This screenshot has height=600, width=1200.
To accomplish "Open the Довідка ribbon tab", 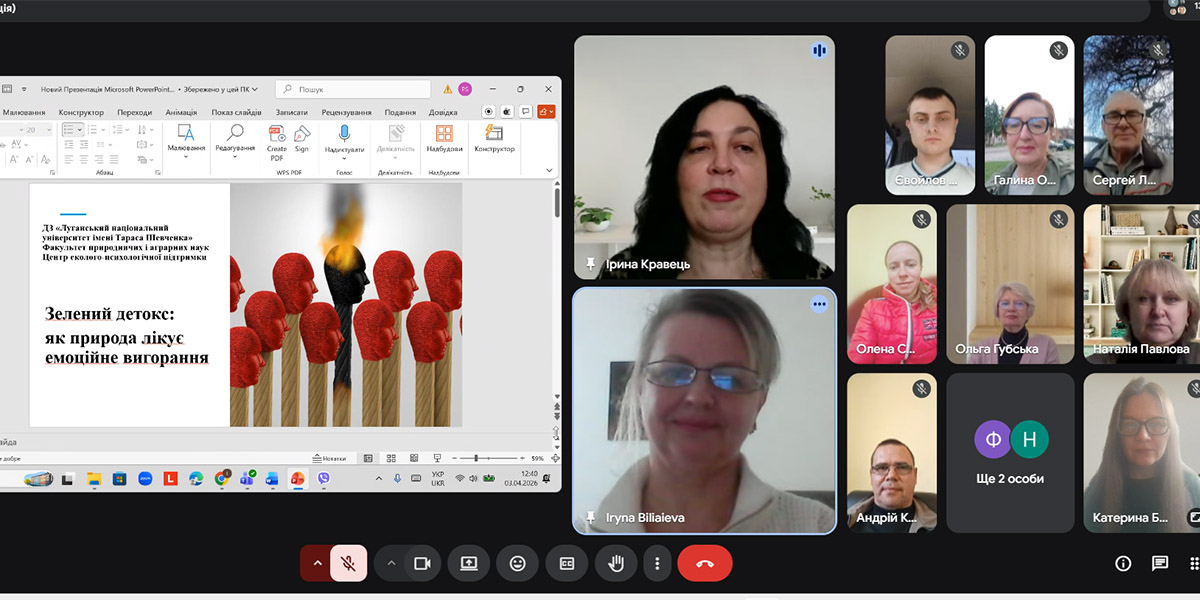I will point(443,113).
